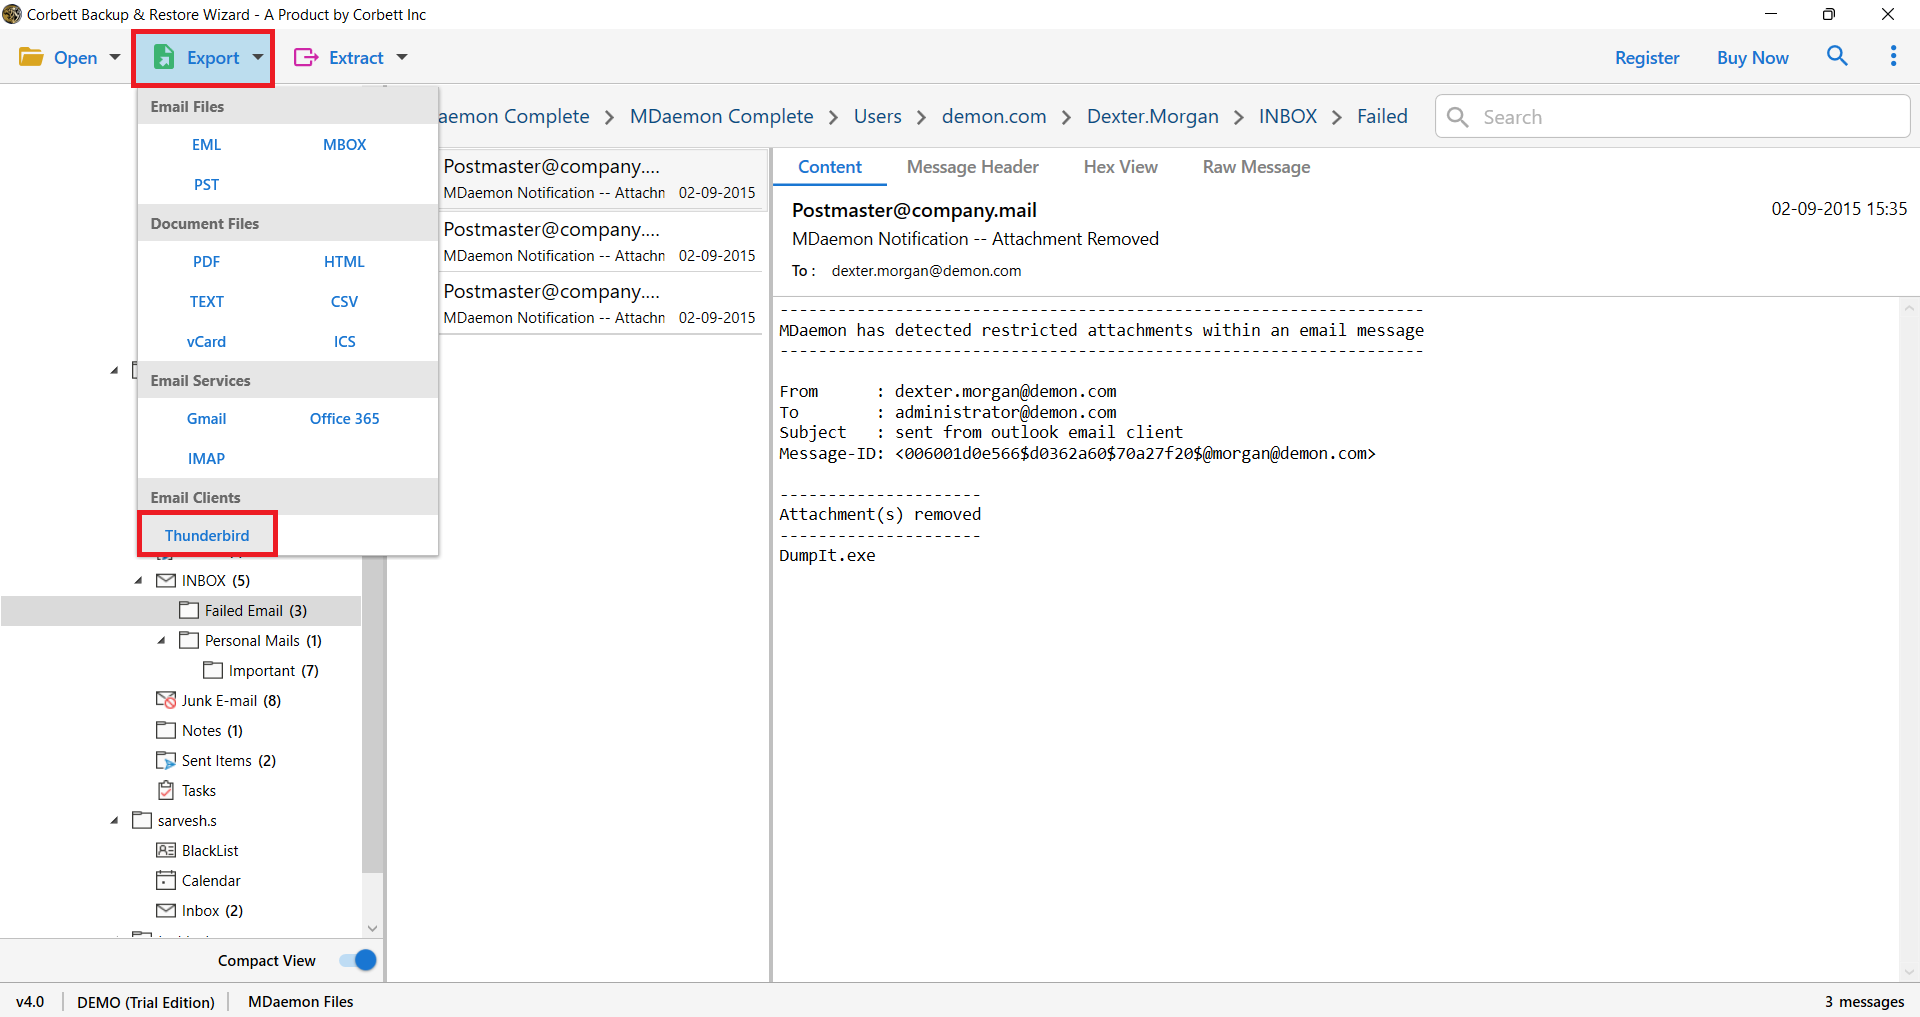Choose MBOX export format
This screenshot has width=1920, height=1017.
pos(344,144)
